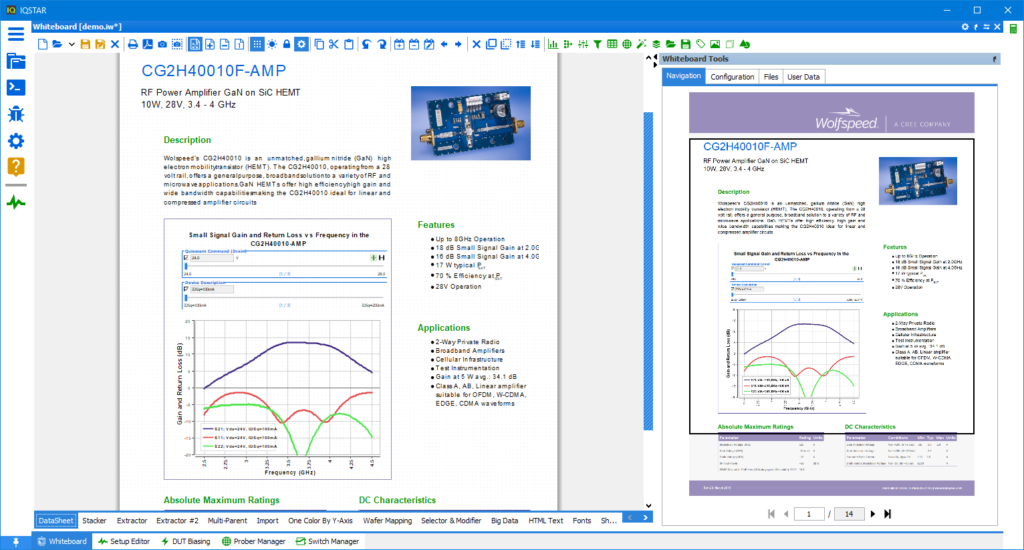Switch to the Configuration tab
The image size is (1024, 550).
pyautogui.click(x=732, y=77)
